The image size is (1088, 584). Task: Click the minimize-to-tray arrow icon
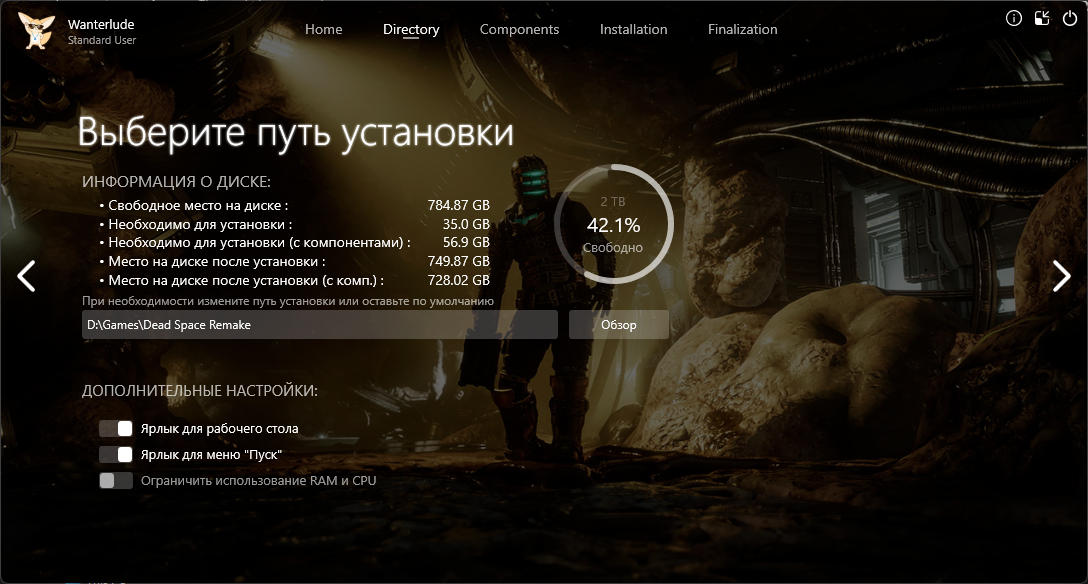1041,18
